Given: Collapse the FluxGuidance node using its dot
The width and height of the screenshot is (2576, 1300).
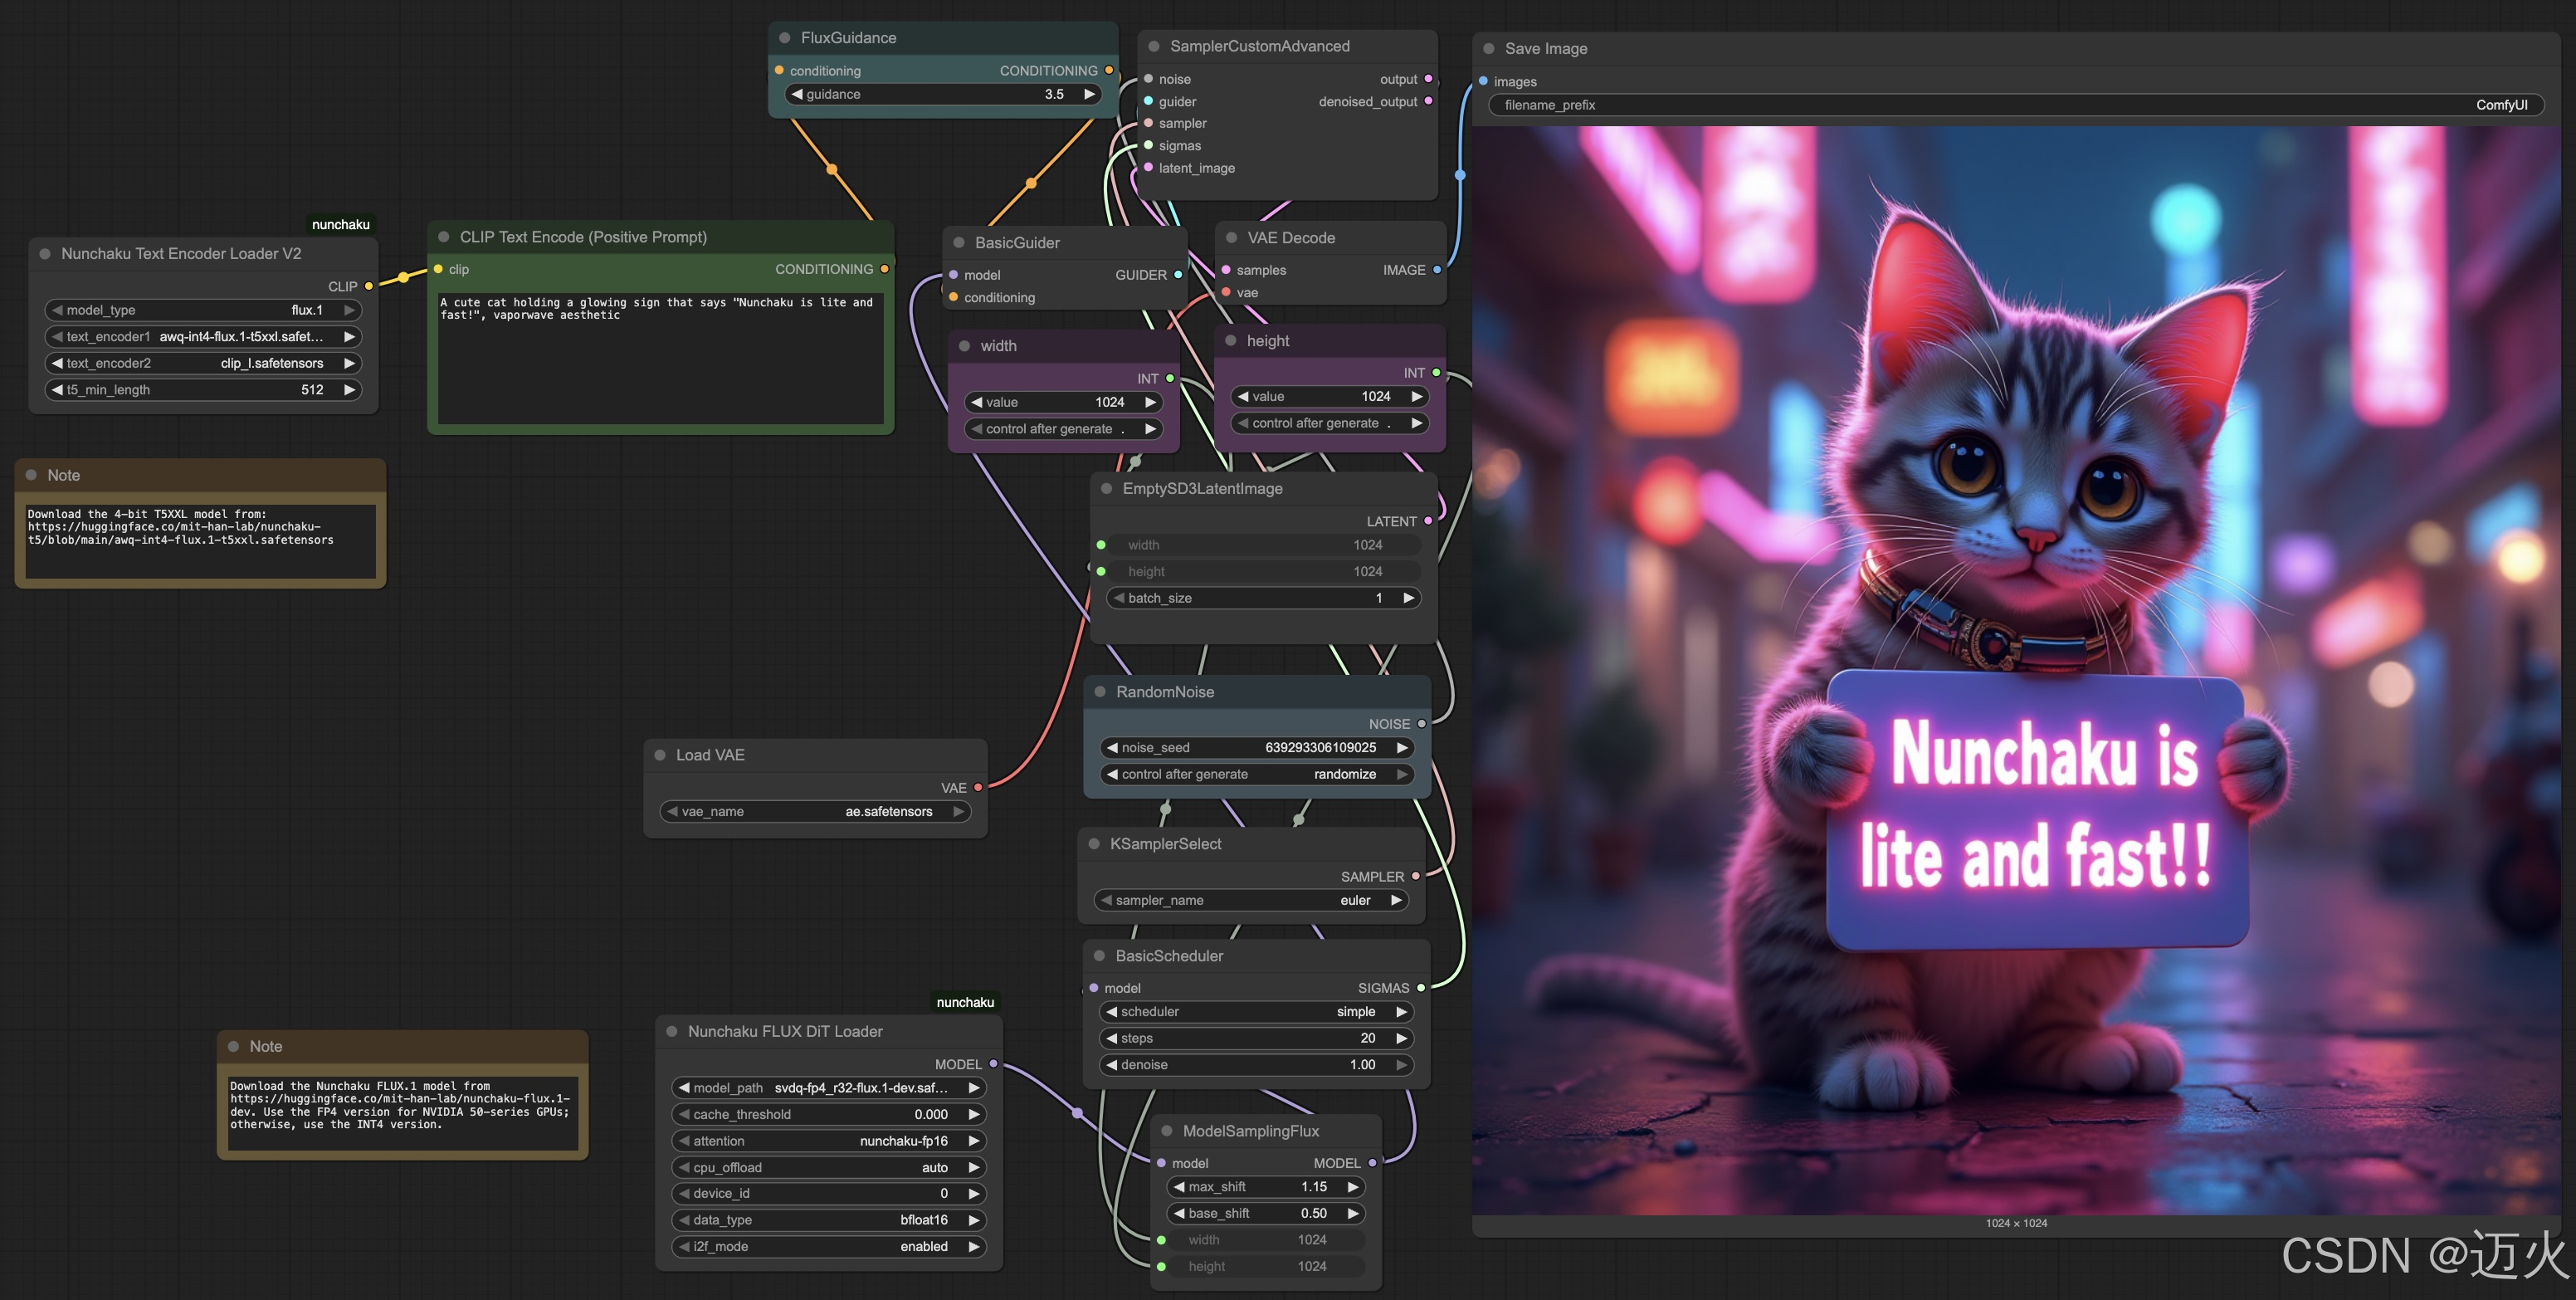Looking at the screenshot, I should tap(785, 38).
